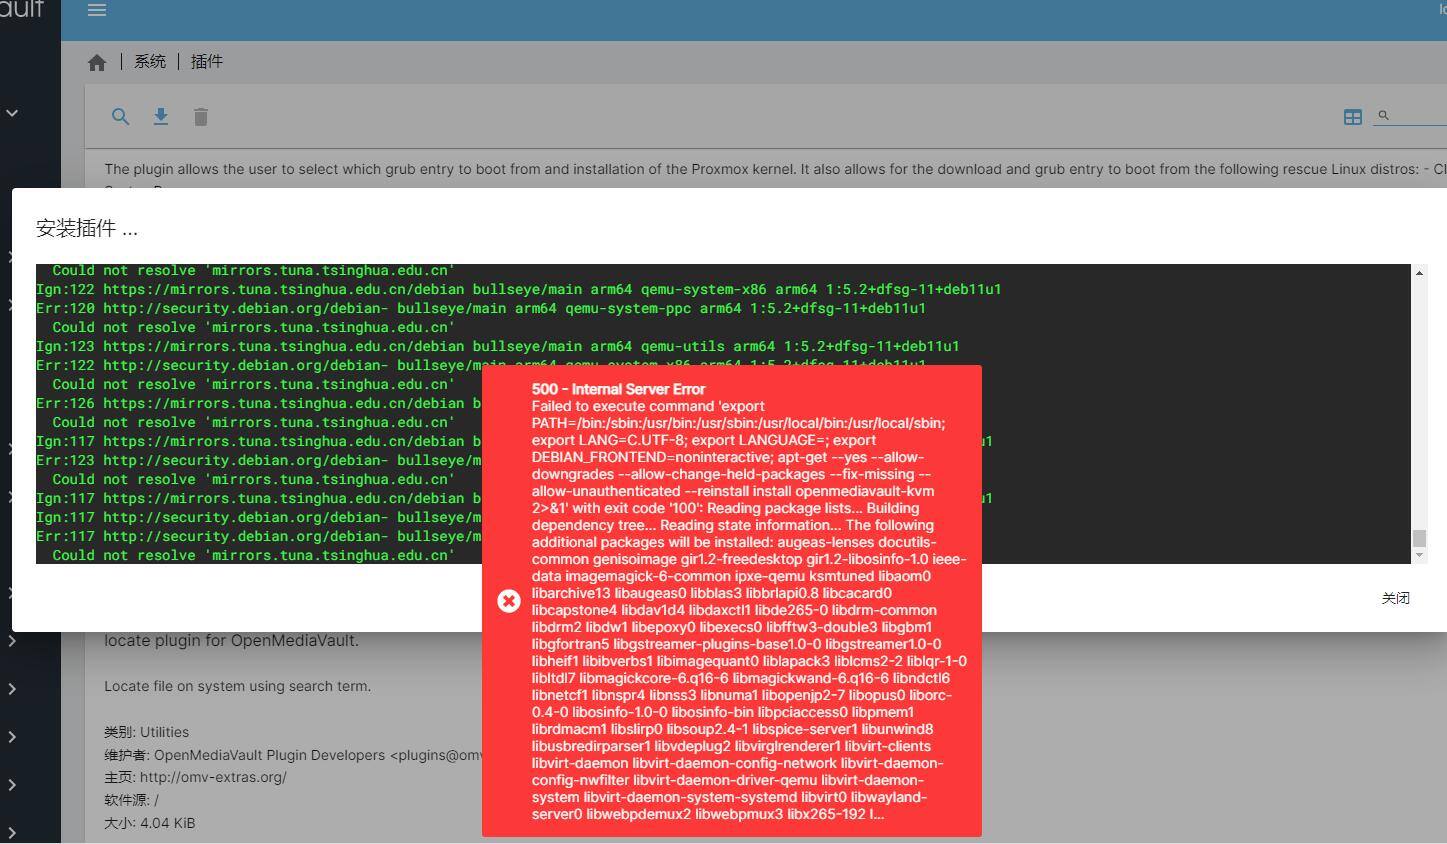Click the 维护者 OpenMediaVault Plugin Developers line
Image resolution: width=1447 pixels, height=844 pixels.
[x=293, y=755]
